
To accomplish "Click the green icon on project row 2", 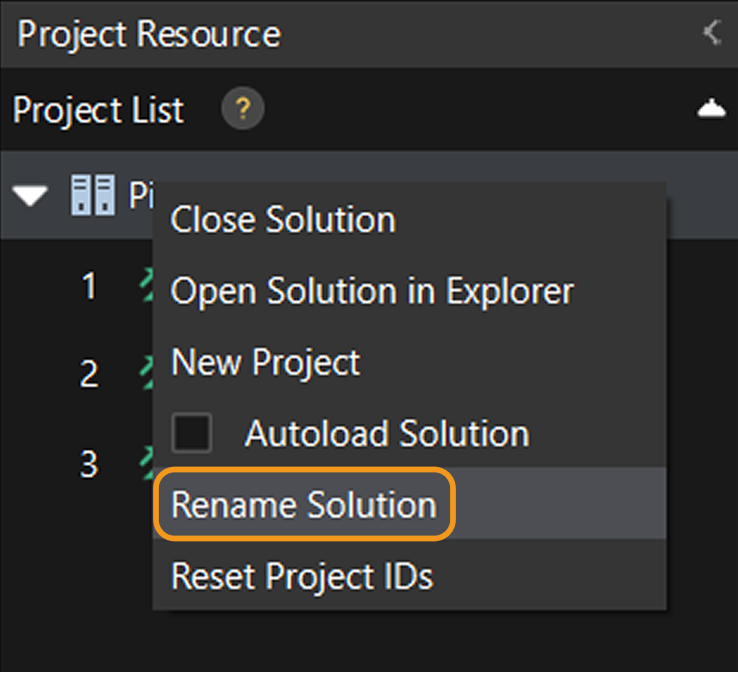I will (145, 374).
